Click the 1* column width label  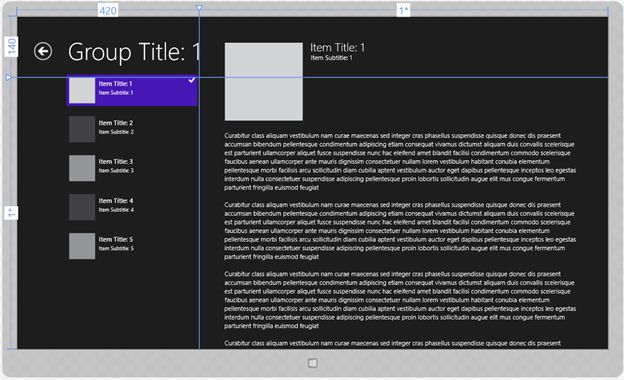404,10
